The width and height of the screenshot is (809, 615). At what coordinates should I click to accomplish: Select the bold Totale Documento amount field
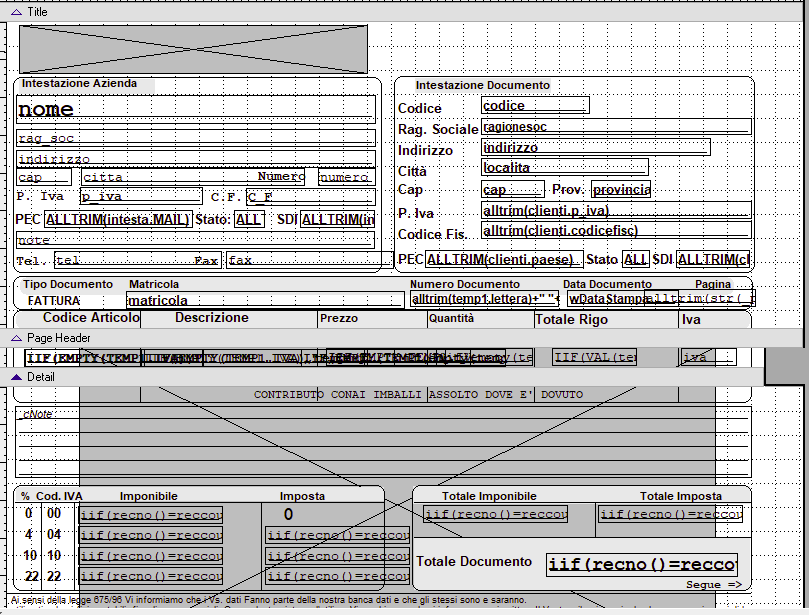tap(642, 564)
